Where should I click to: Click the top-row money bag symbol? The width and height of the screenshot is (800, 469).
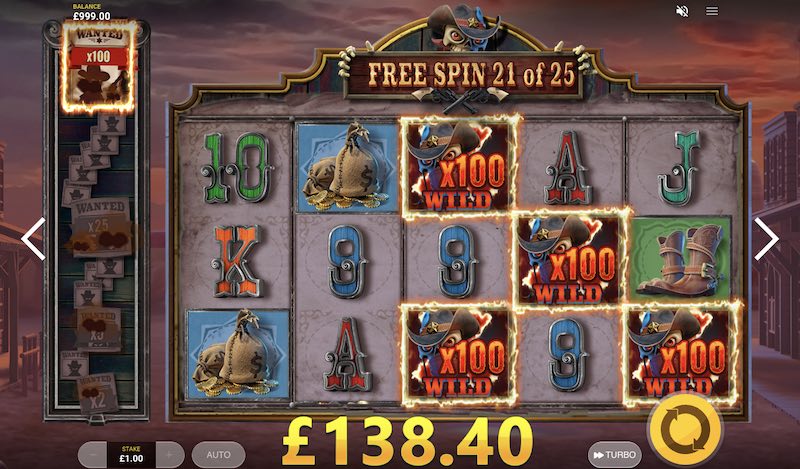(x=347, y=167)
